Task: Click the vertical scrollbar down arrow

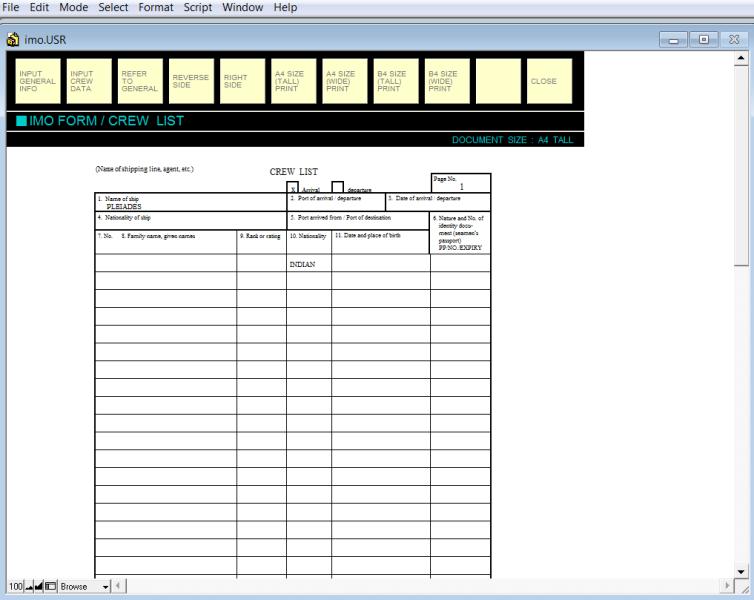Action: pos(741,570)
